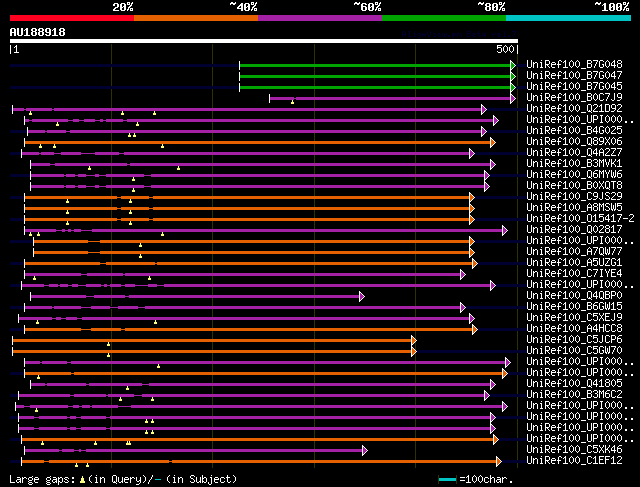This screenshot has height=487, width=640.
Task: Click the 500 end position label
Action: tap(505, 49)
